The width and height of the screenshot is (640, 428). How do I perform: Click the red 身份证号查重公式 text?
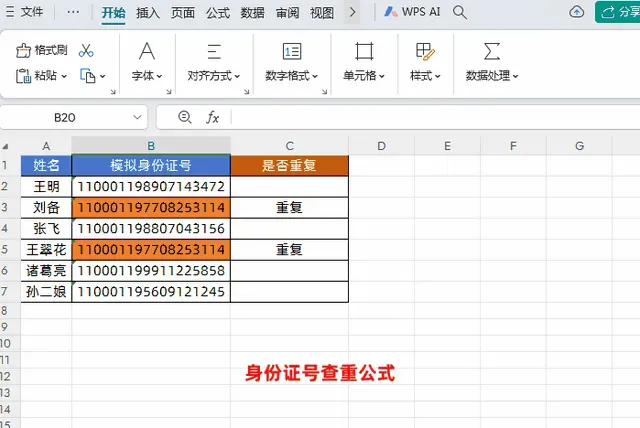320,373
